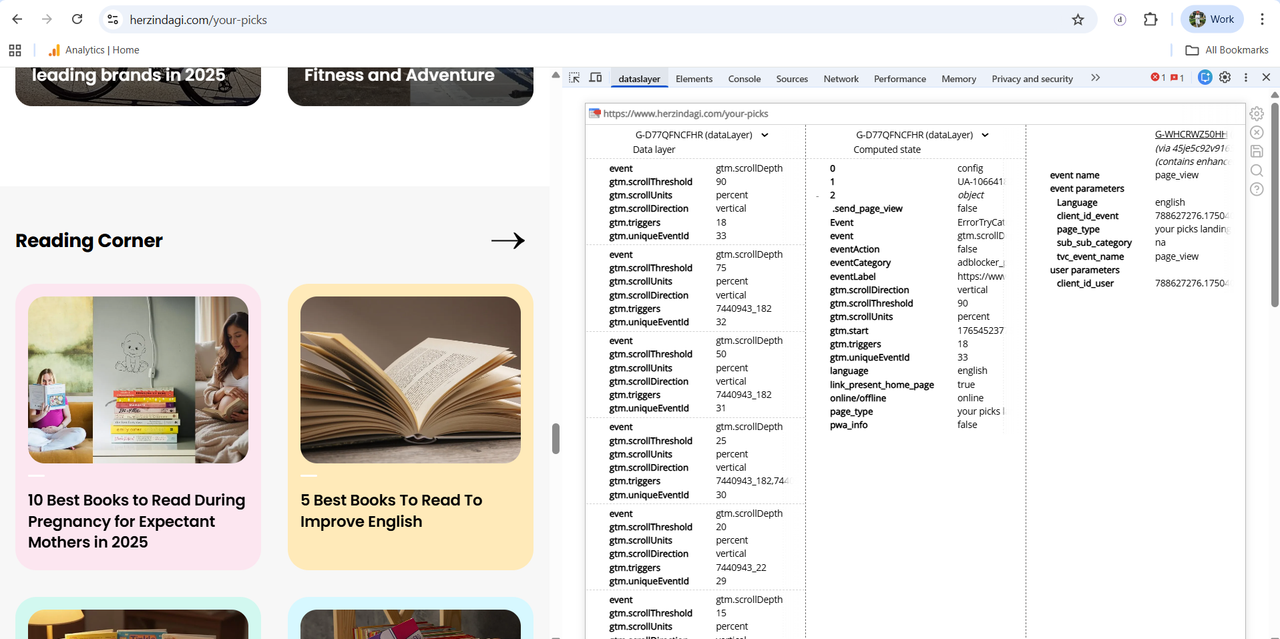Show more DevTools tabs chevron

(x=1095, y=78)
